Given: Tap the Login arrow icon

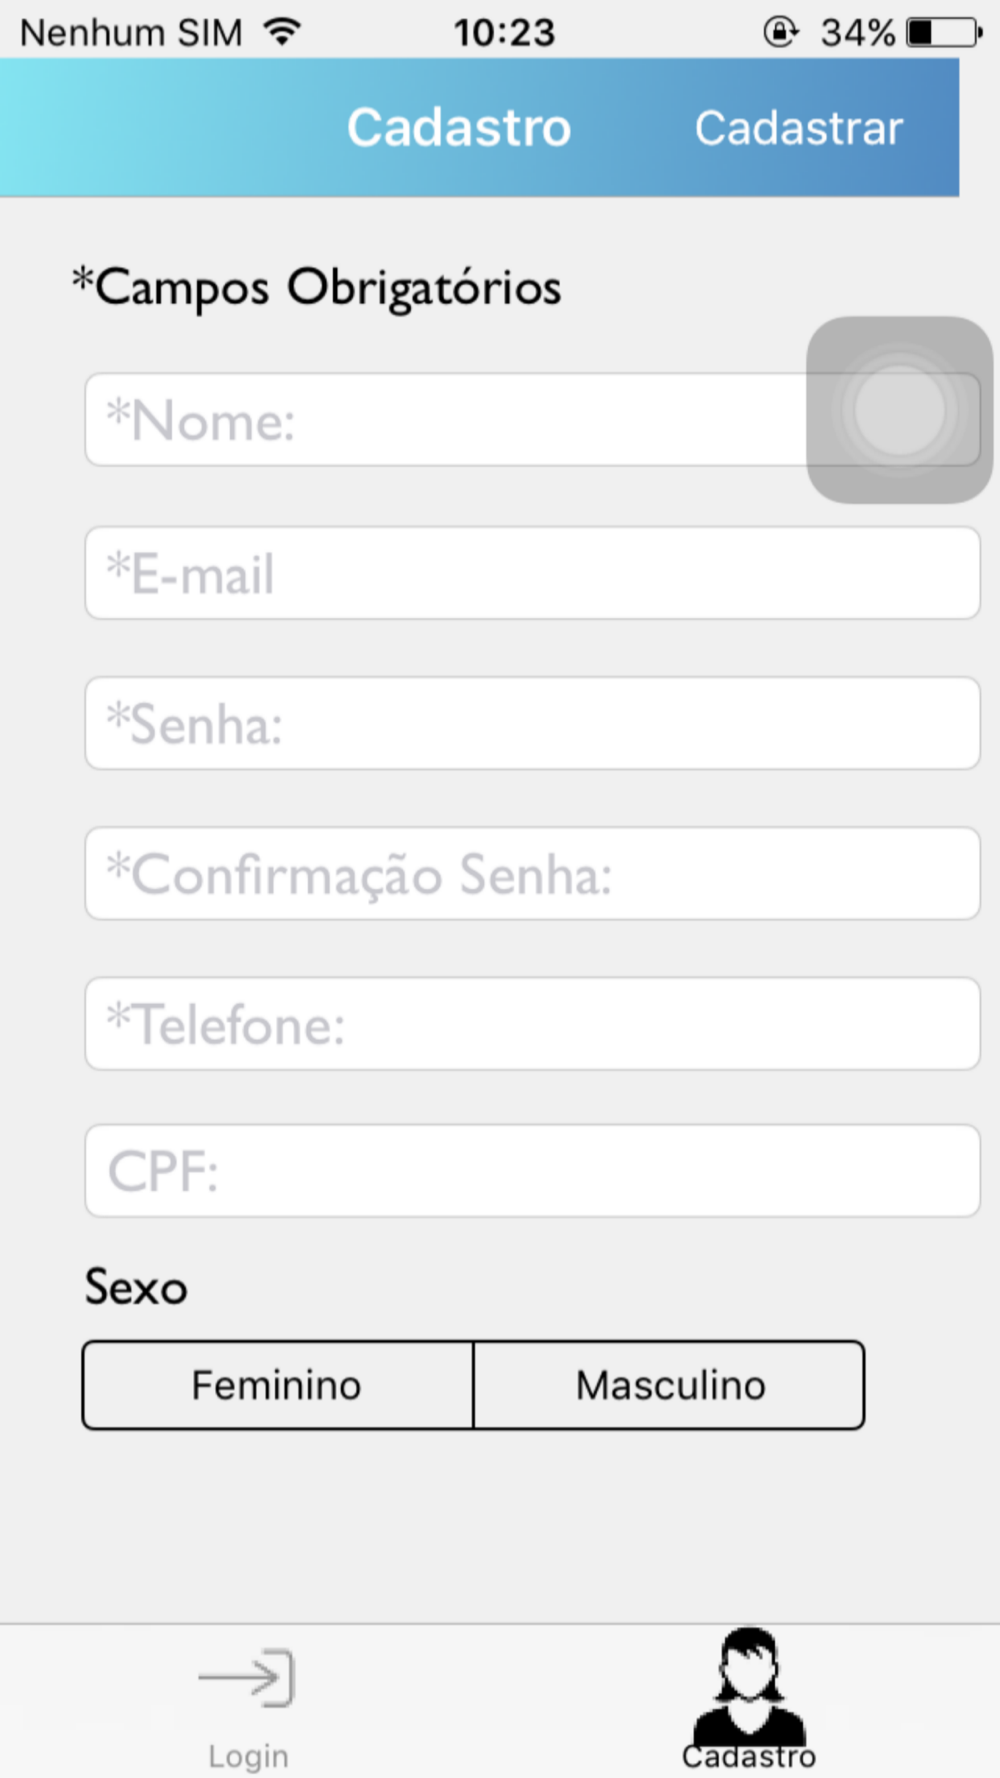Looking at the screenshot, I should click(x=246, y=1677).
